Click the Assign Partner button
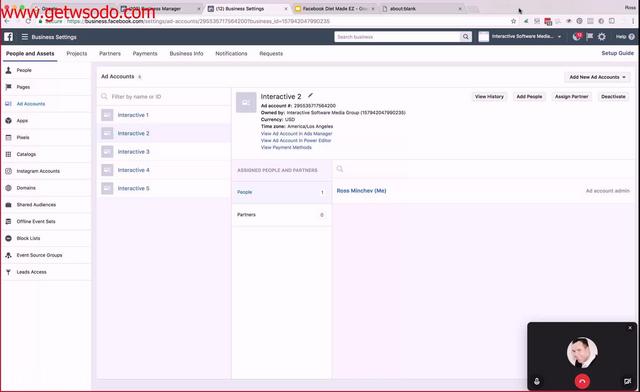640x392 pixels. point(571,97)
